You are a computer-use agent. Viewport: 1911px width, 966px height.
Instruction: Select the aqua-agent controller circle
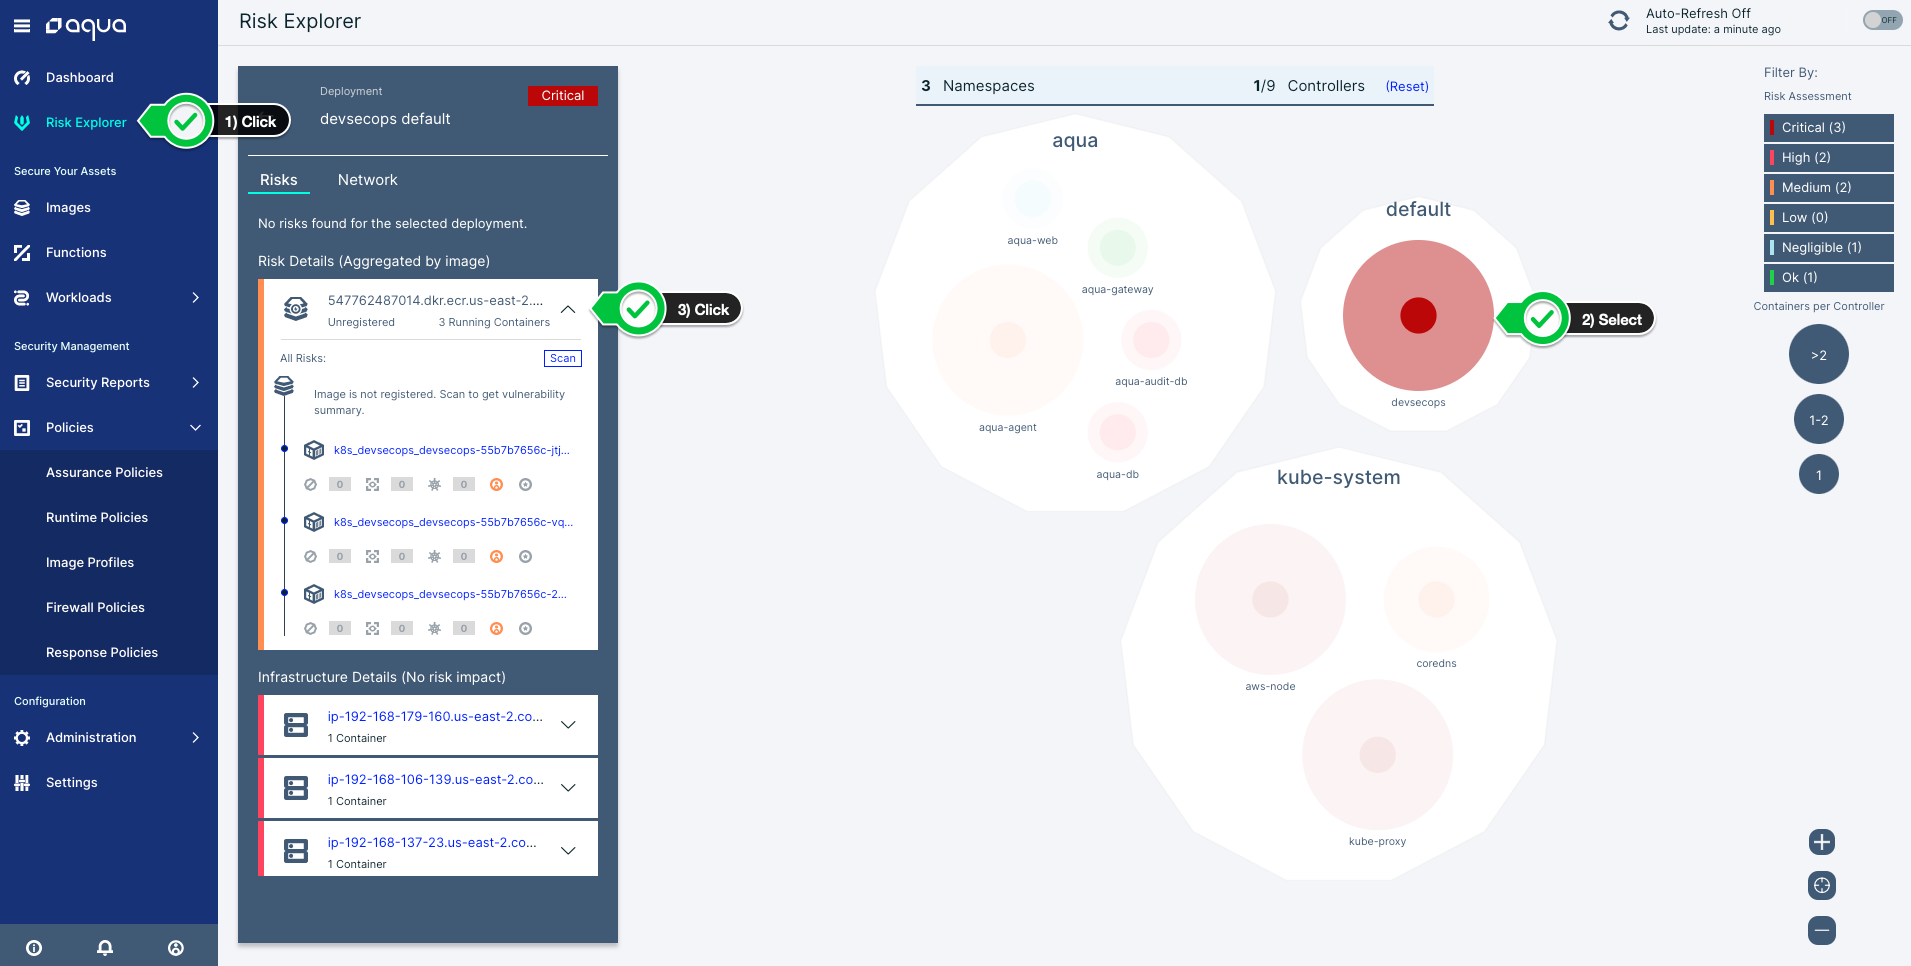[x=1008, y=340]
